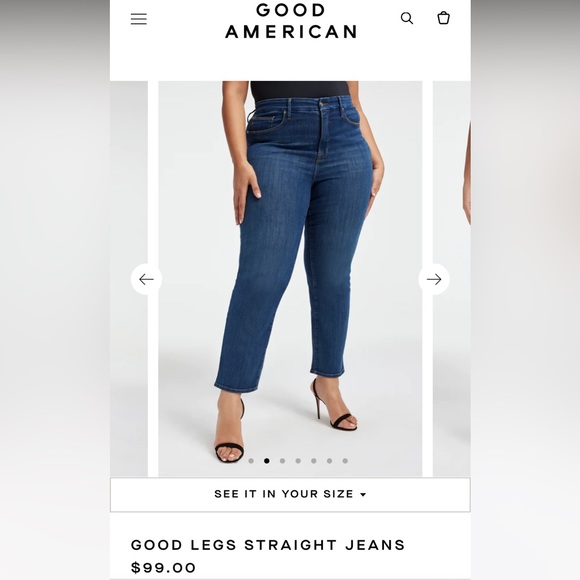Open the search magnifier icon
This screenshot has width=580, height=580.
click(x=407, y=18)
